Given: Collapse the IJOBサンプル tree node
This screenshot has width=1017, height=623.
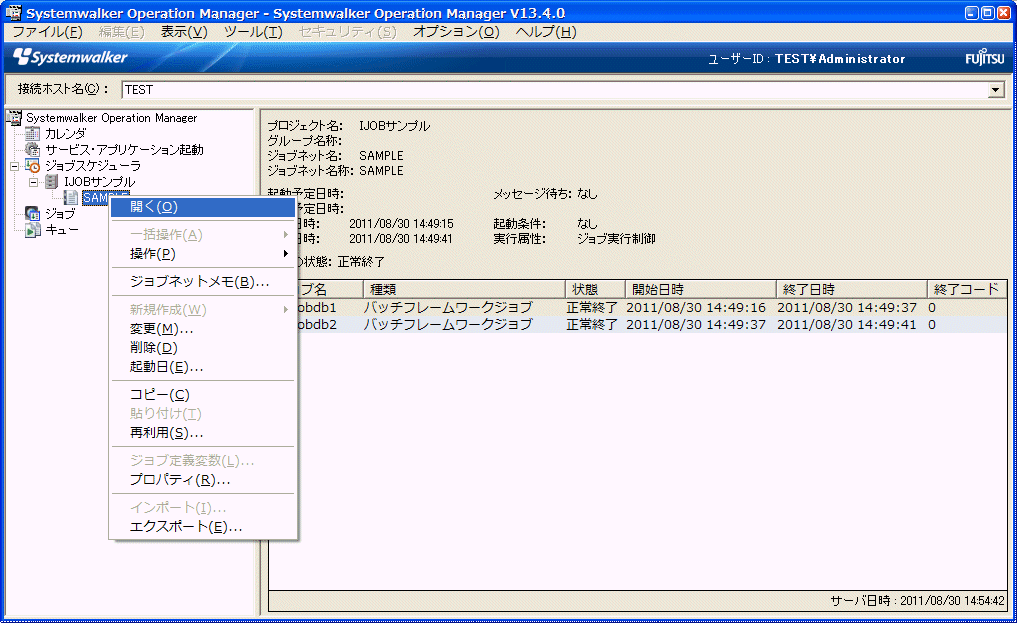Looking at the screenshot, I should (x=34, y=182).
